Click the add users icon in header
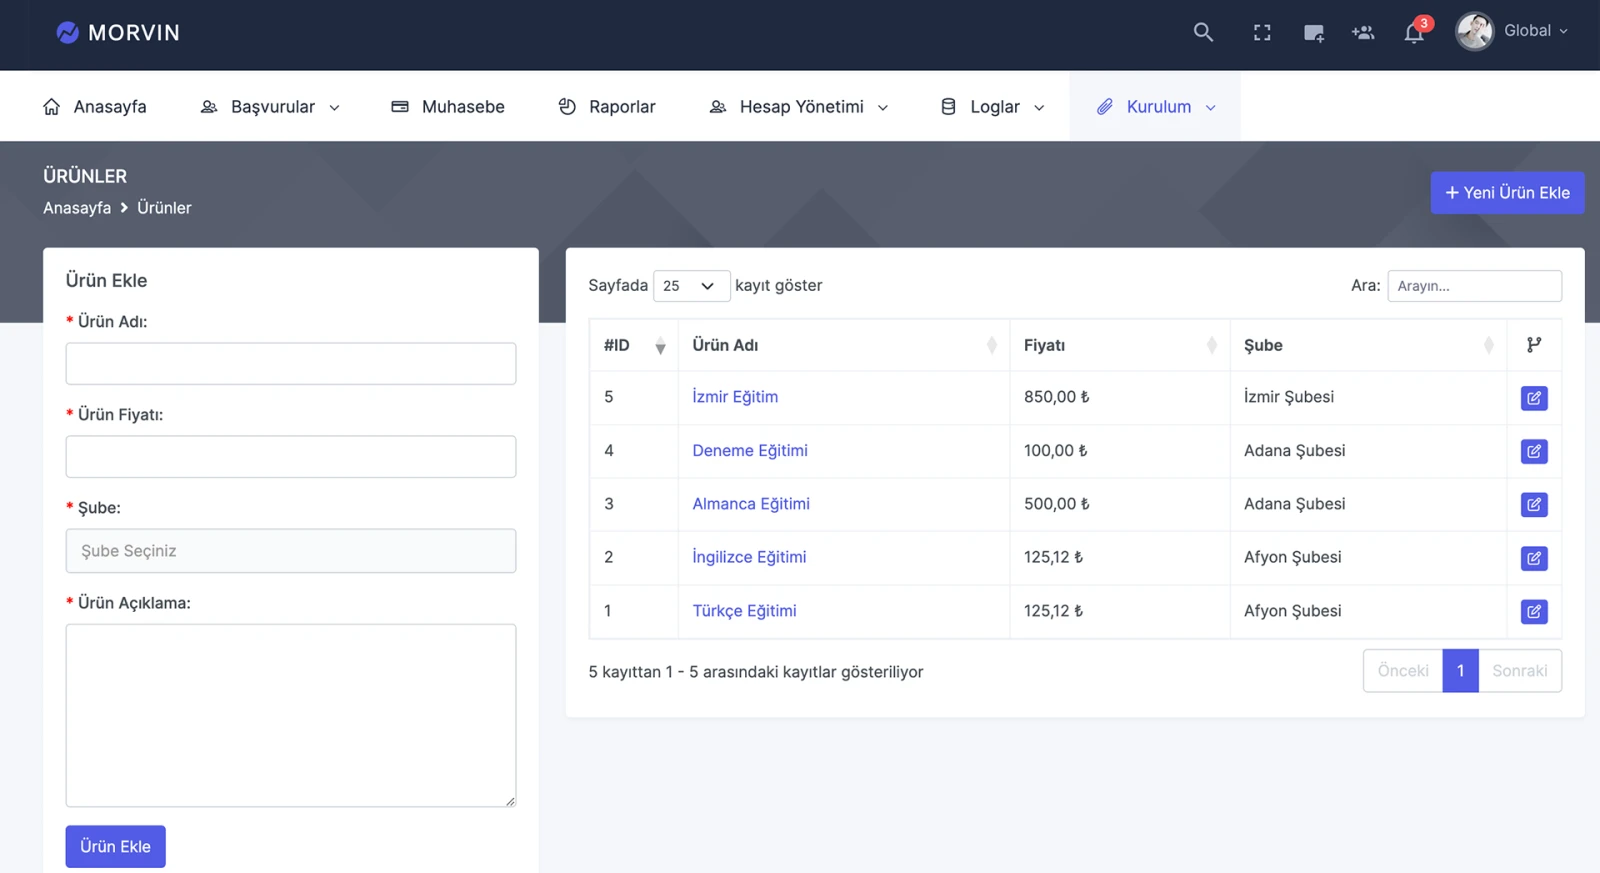The height and width of the screenshot is (873, 1600). tap(1363, 33)
